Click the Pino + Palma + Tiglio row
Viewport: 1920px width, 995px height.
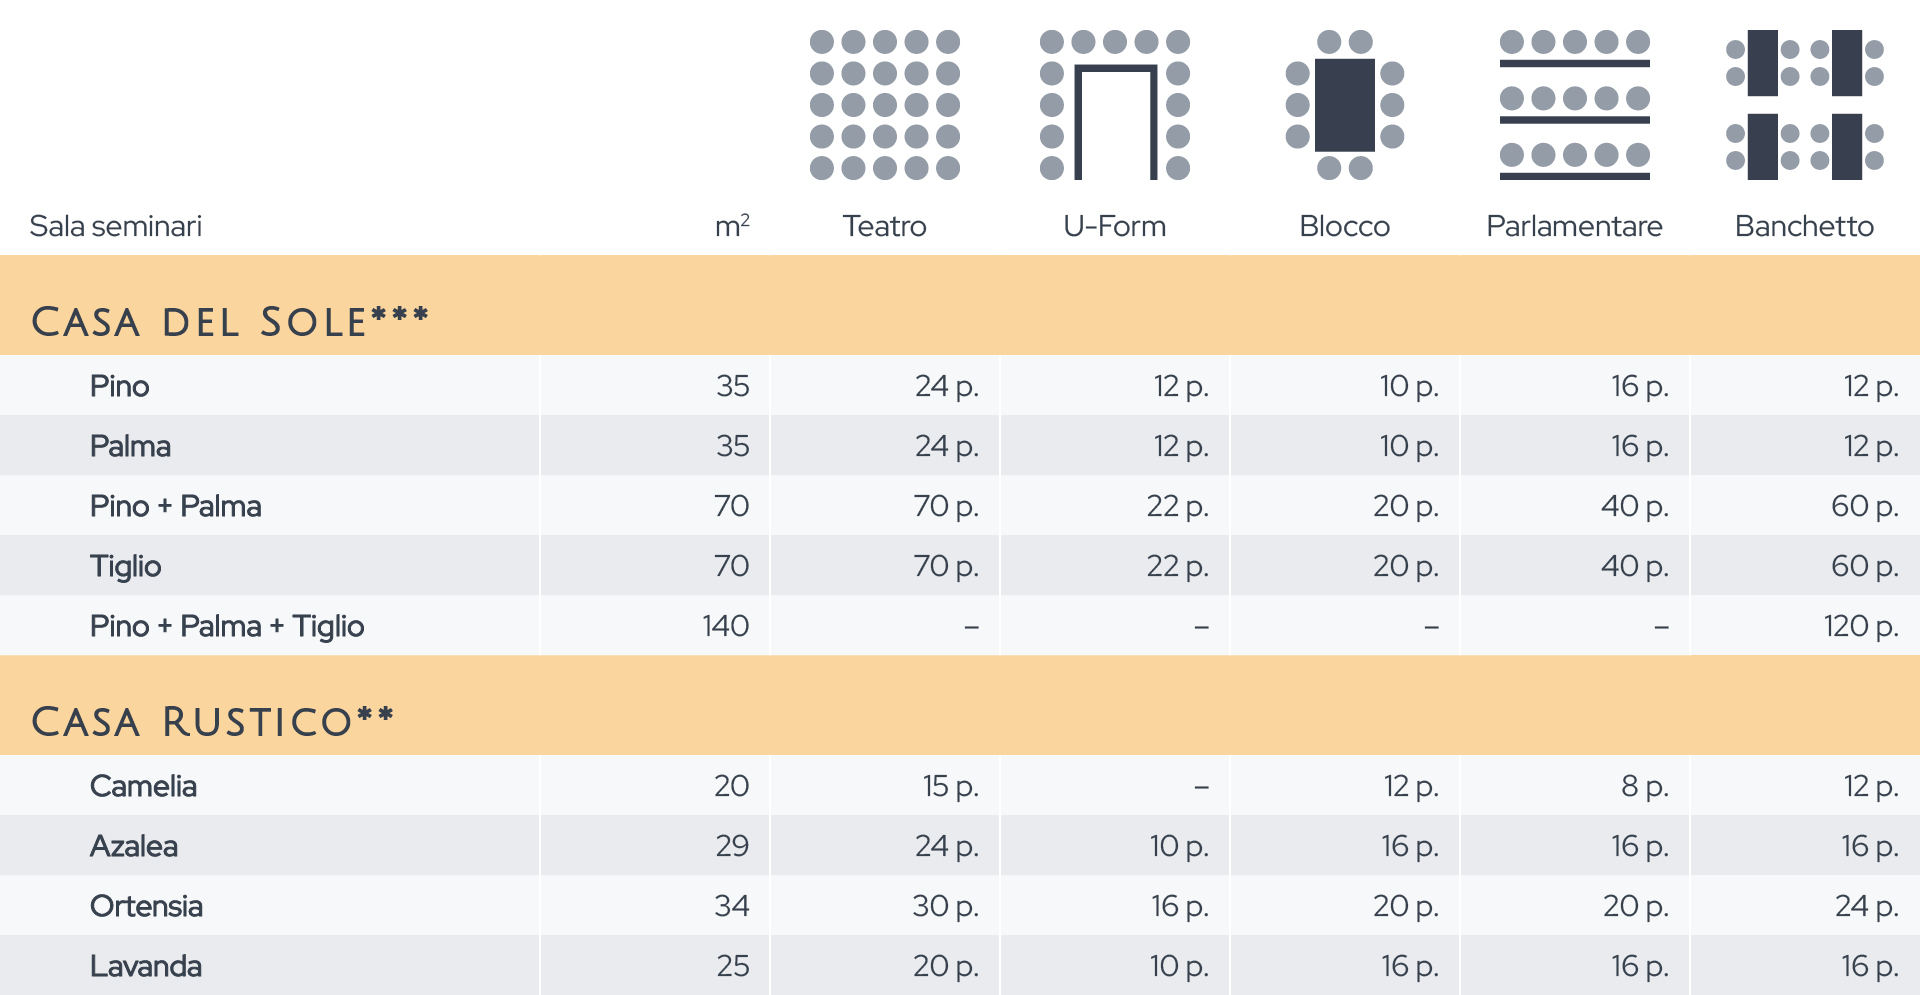(x=960, y=625)
